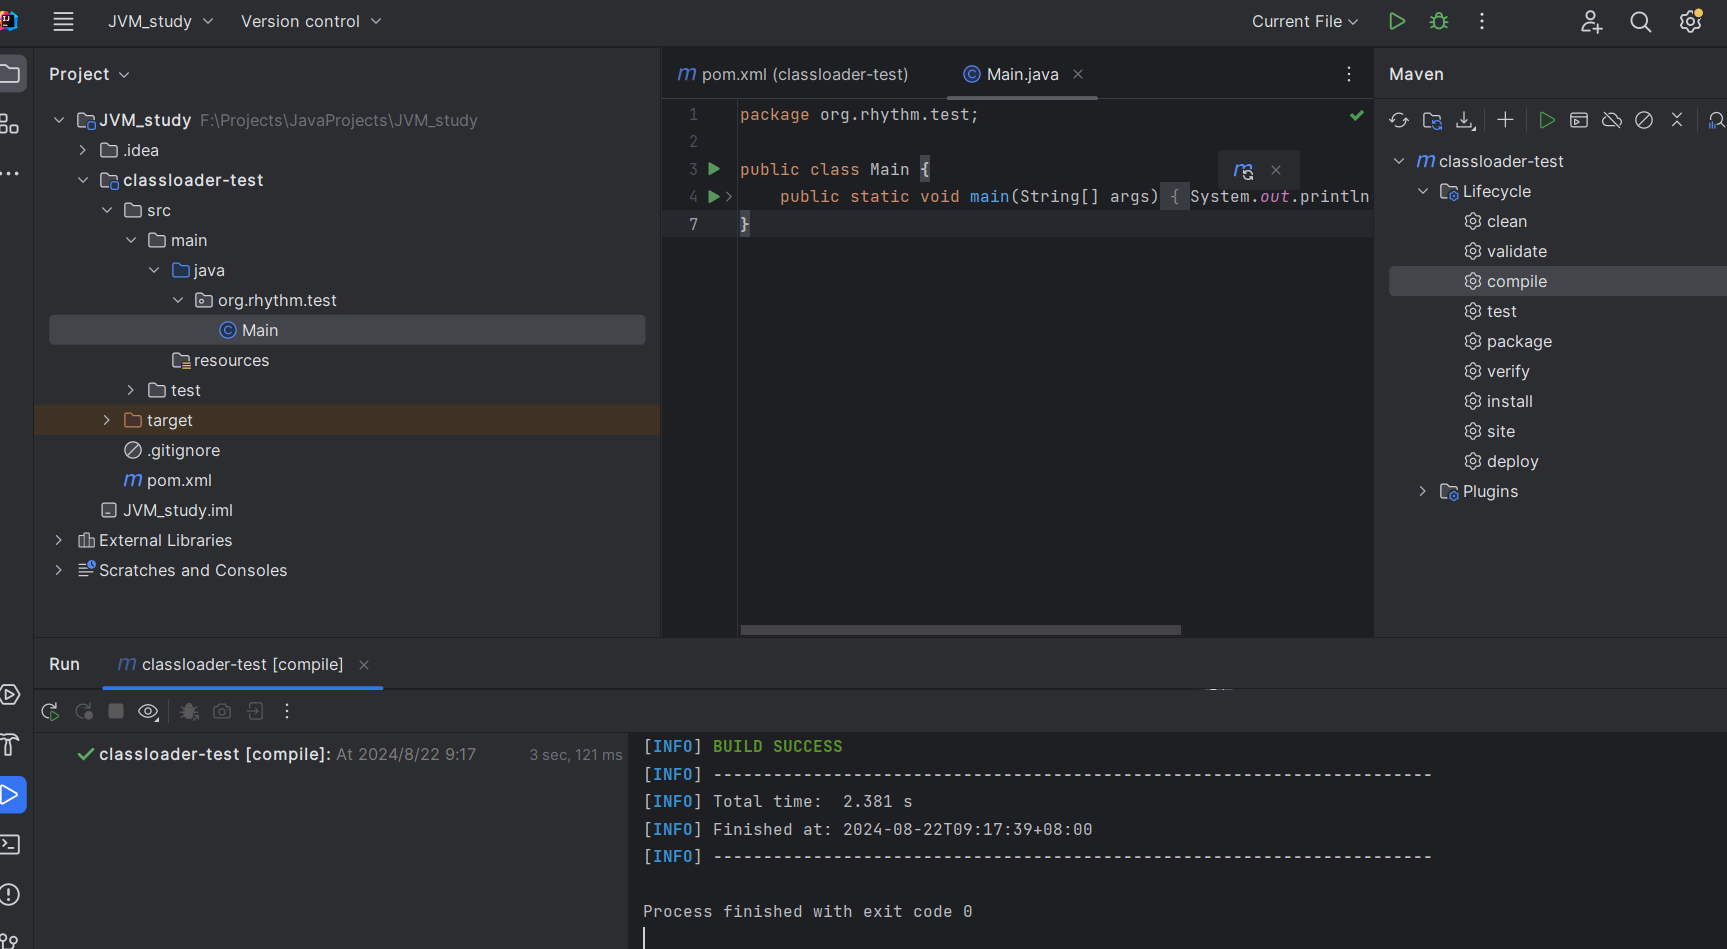1727x949 pixels.
Task: Collapse the Maven Lifecycle node
Action: (x=1423, y=191)
